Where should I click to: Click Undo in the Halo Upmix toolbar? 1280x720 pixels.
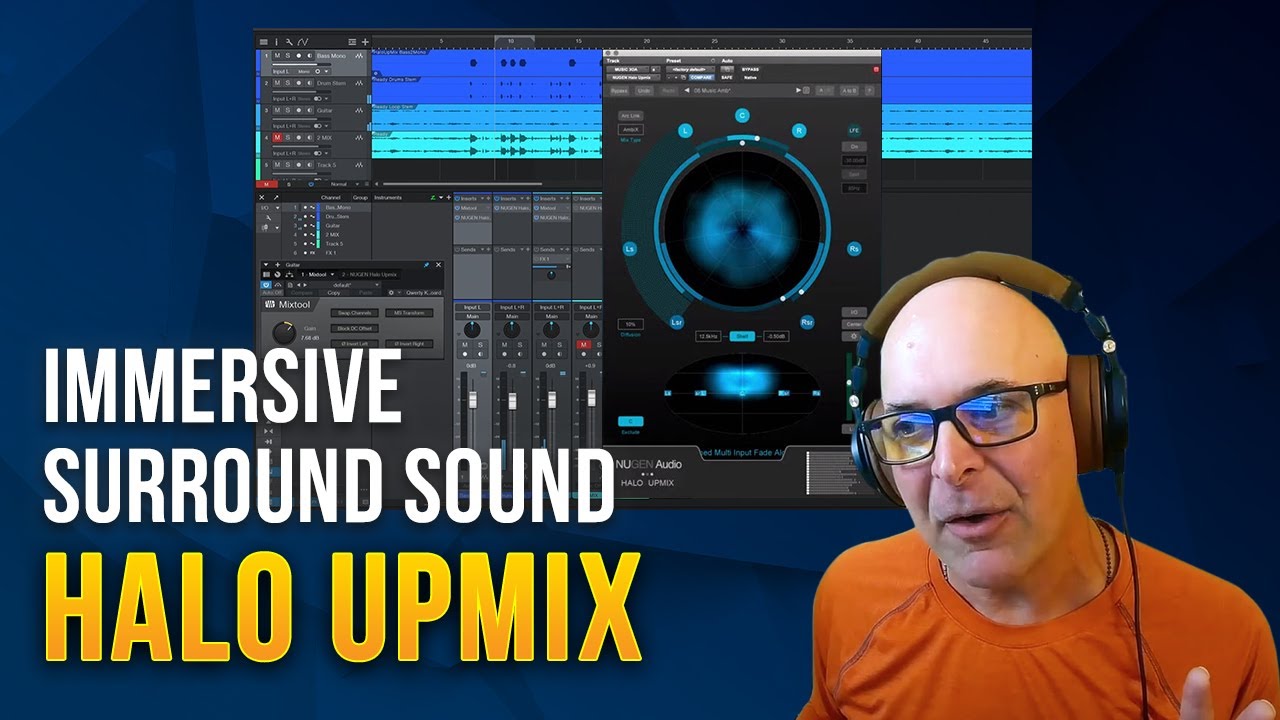pyautogui.click(x=644, y=91)
